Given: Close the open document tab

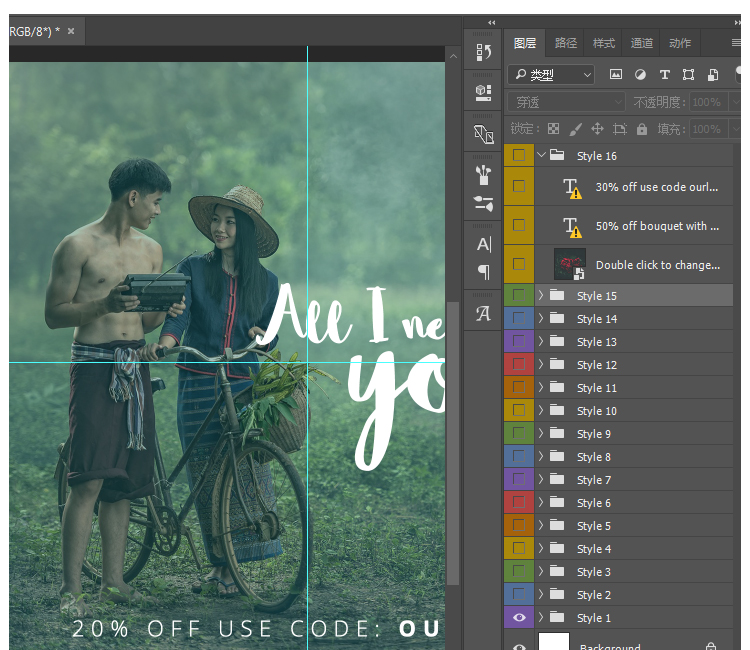Looking at the screenshot, I should pyautogui.click(x=71, y=31).
